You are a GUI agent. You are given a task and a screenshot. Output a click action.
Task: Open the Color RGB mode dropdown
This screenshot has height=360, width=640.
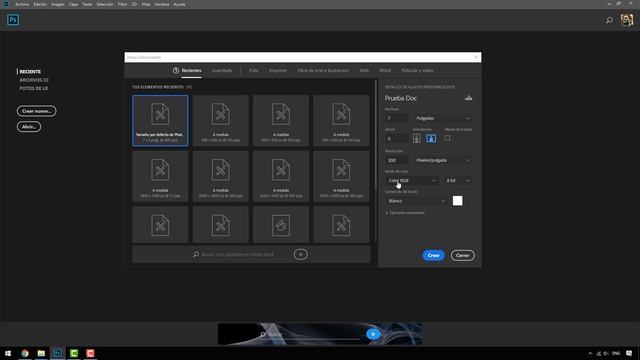(411, 180)
